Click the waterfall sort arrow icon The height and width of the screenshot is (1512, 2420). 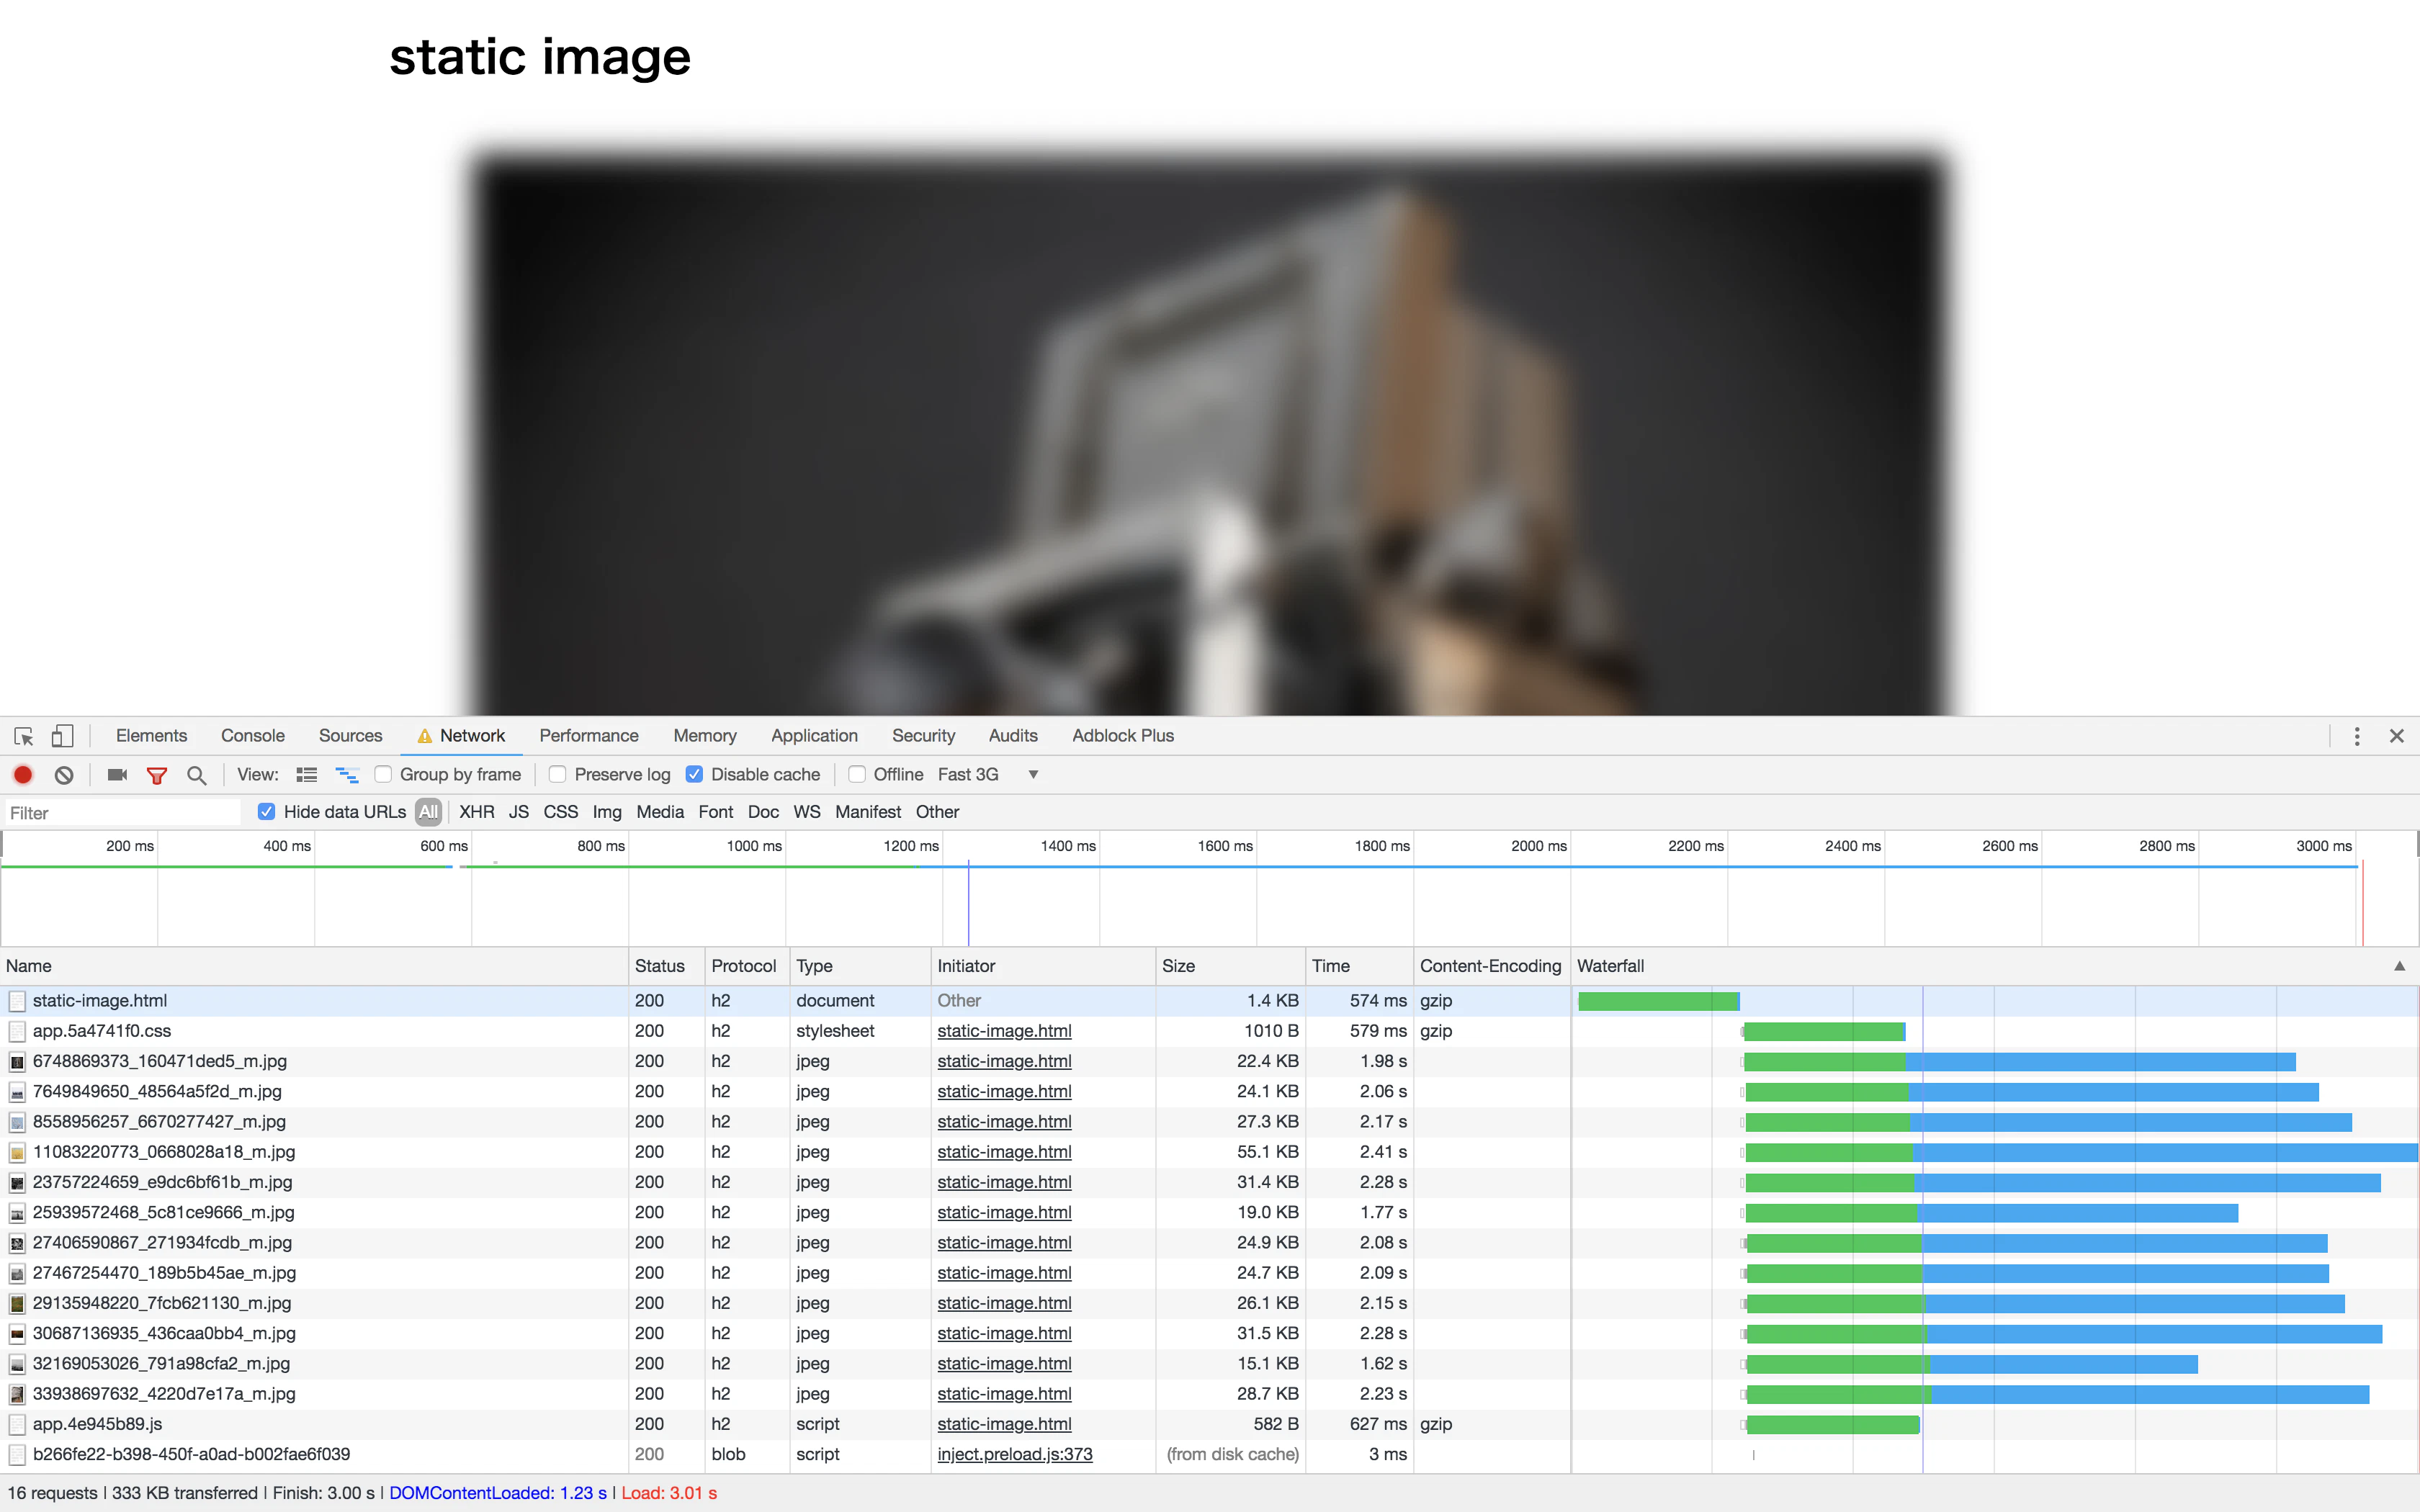2399,966
